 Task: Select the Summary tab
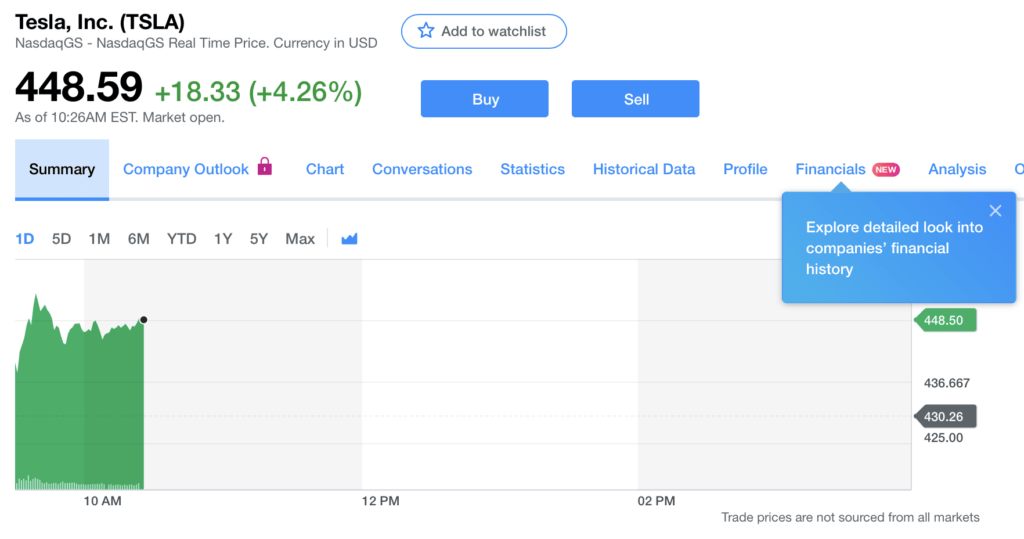pos(62,169)
